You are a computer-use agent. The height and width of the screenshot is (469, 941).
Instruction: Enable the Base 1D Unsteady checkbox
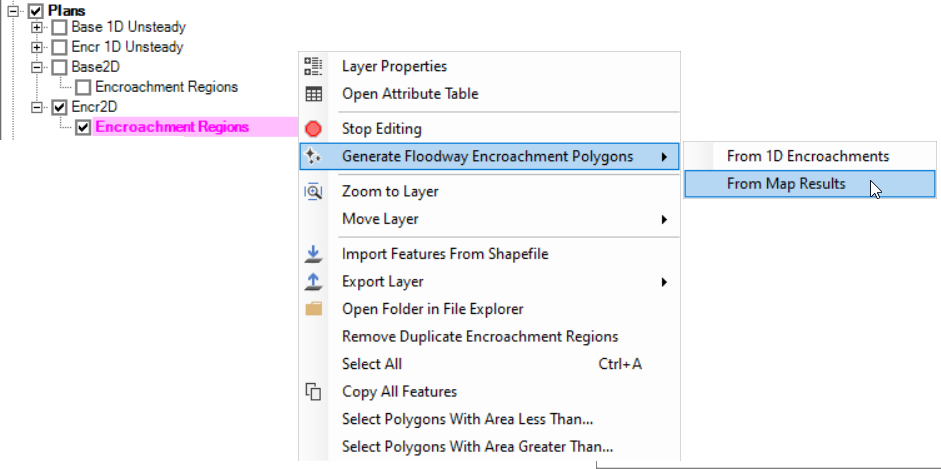pyautogui.click(x=59, y=28)
